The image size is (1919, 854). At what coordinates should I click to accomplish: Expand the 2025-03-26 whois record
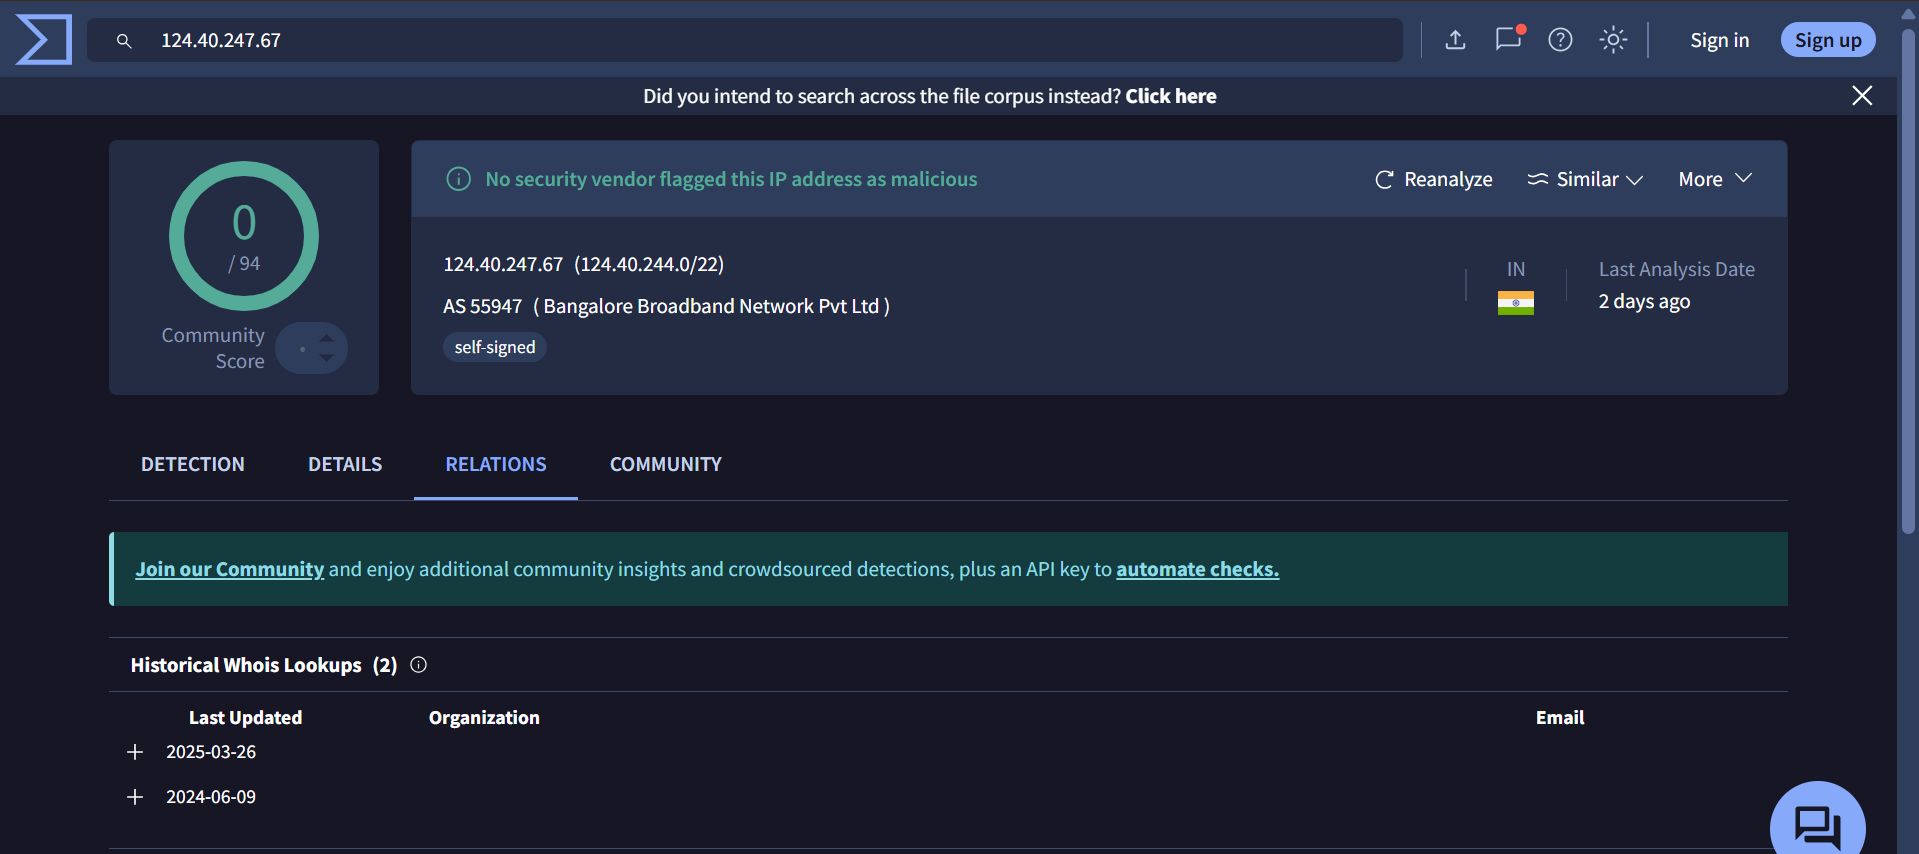[x=136, y=752]
